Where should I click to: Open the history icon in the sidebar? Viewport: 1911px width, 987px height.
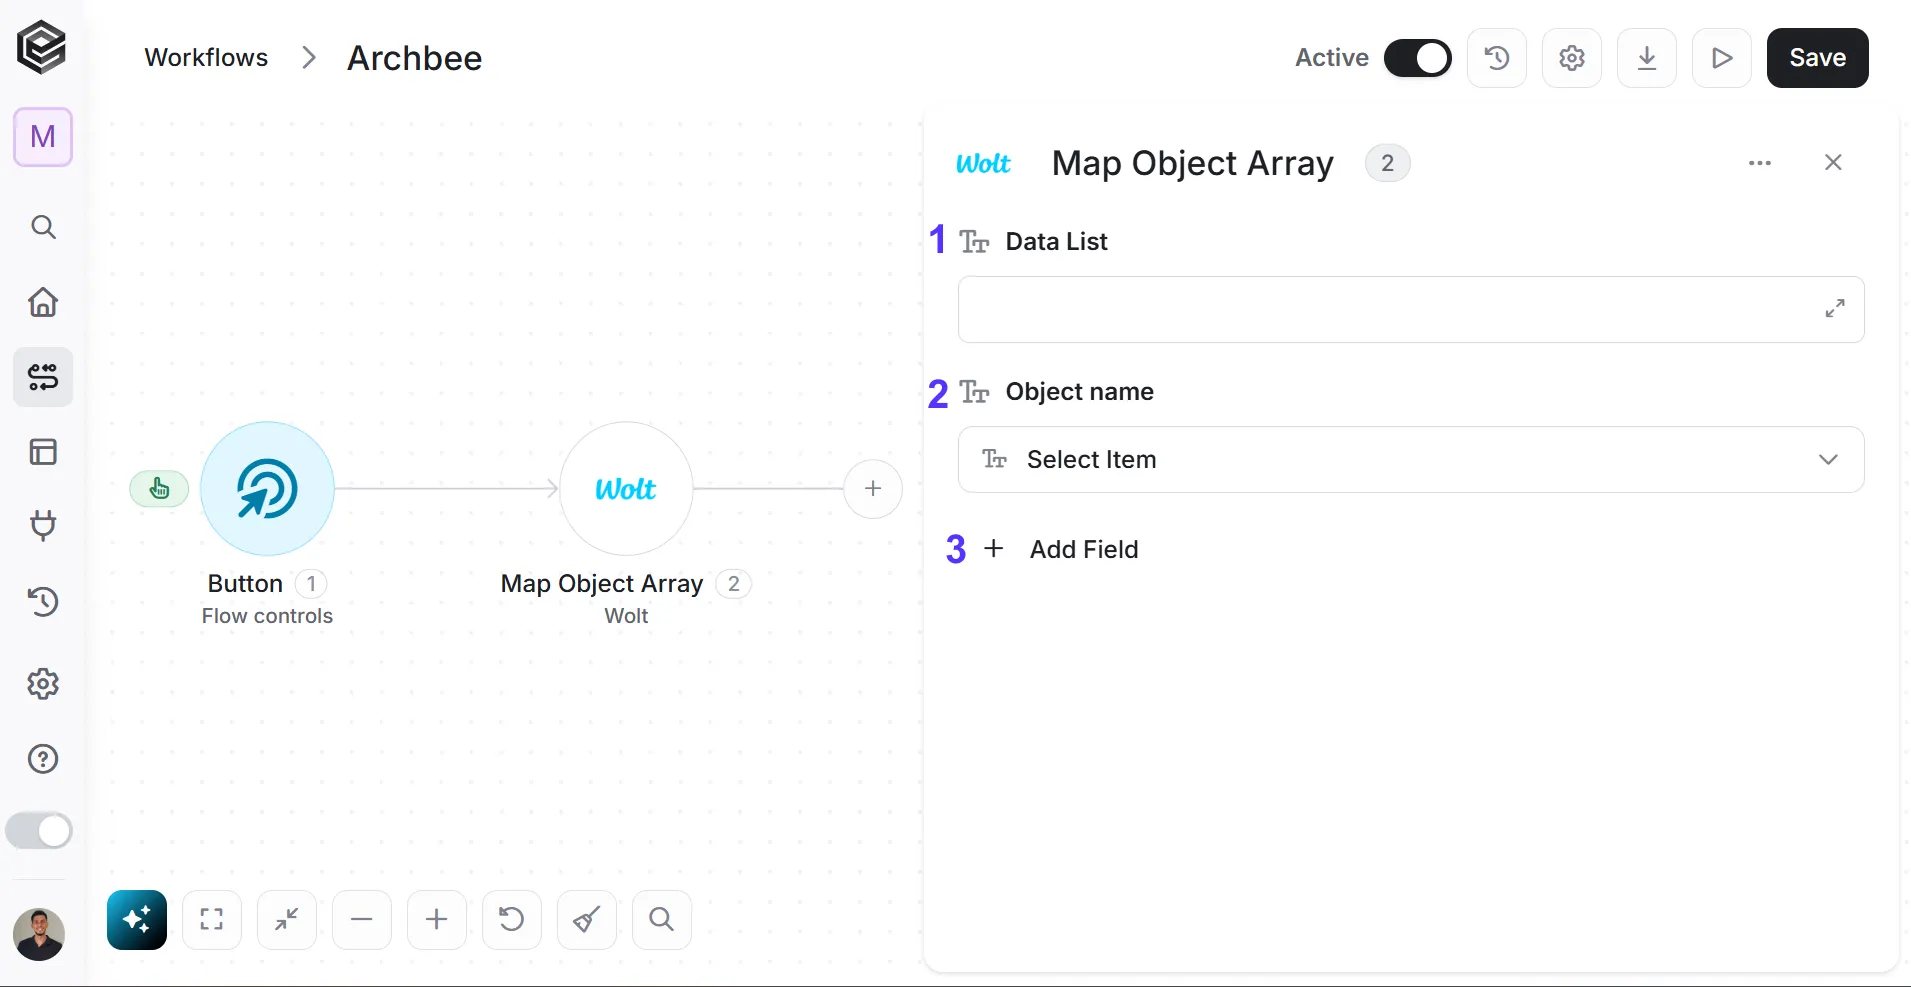(x=43, y=601)
